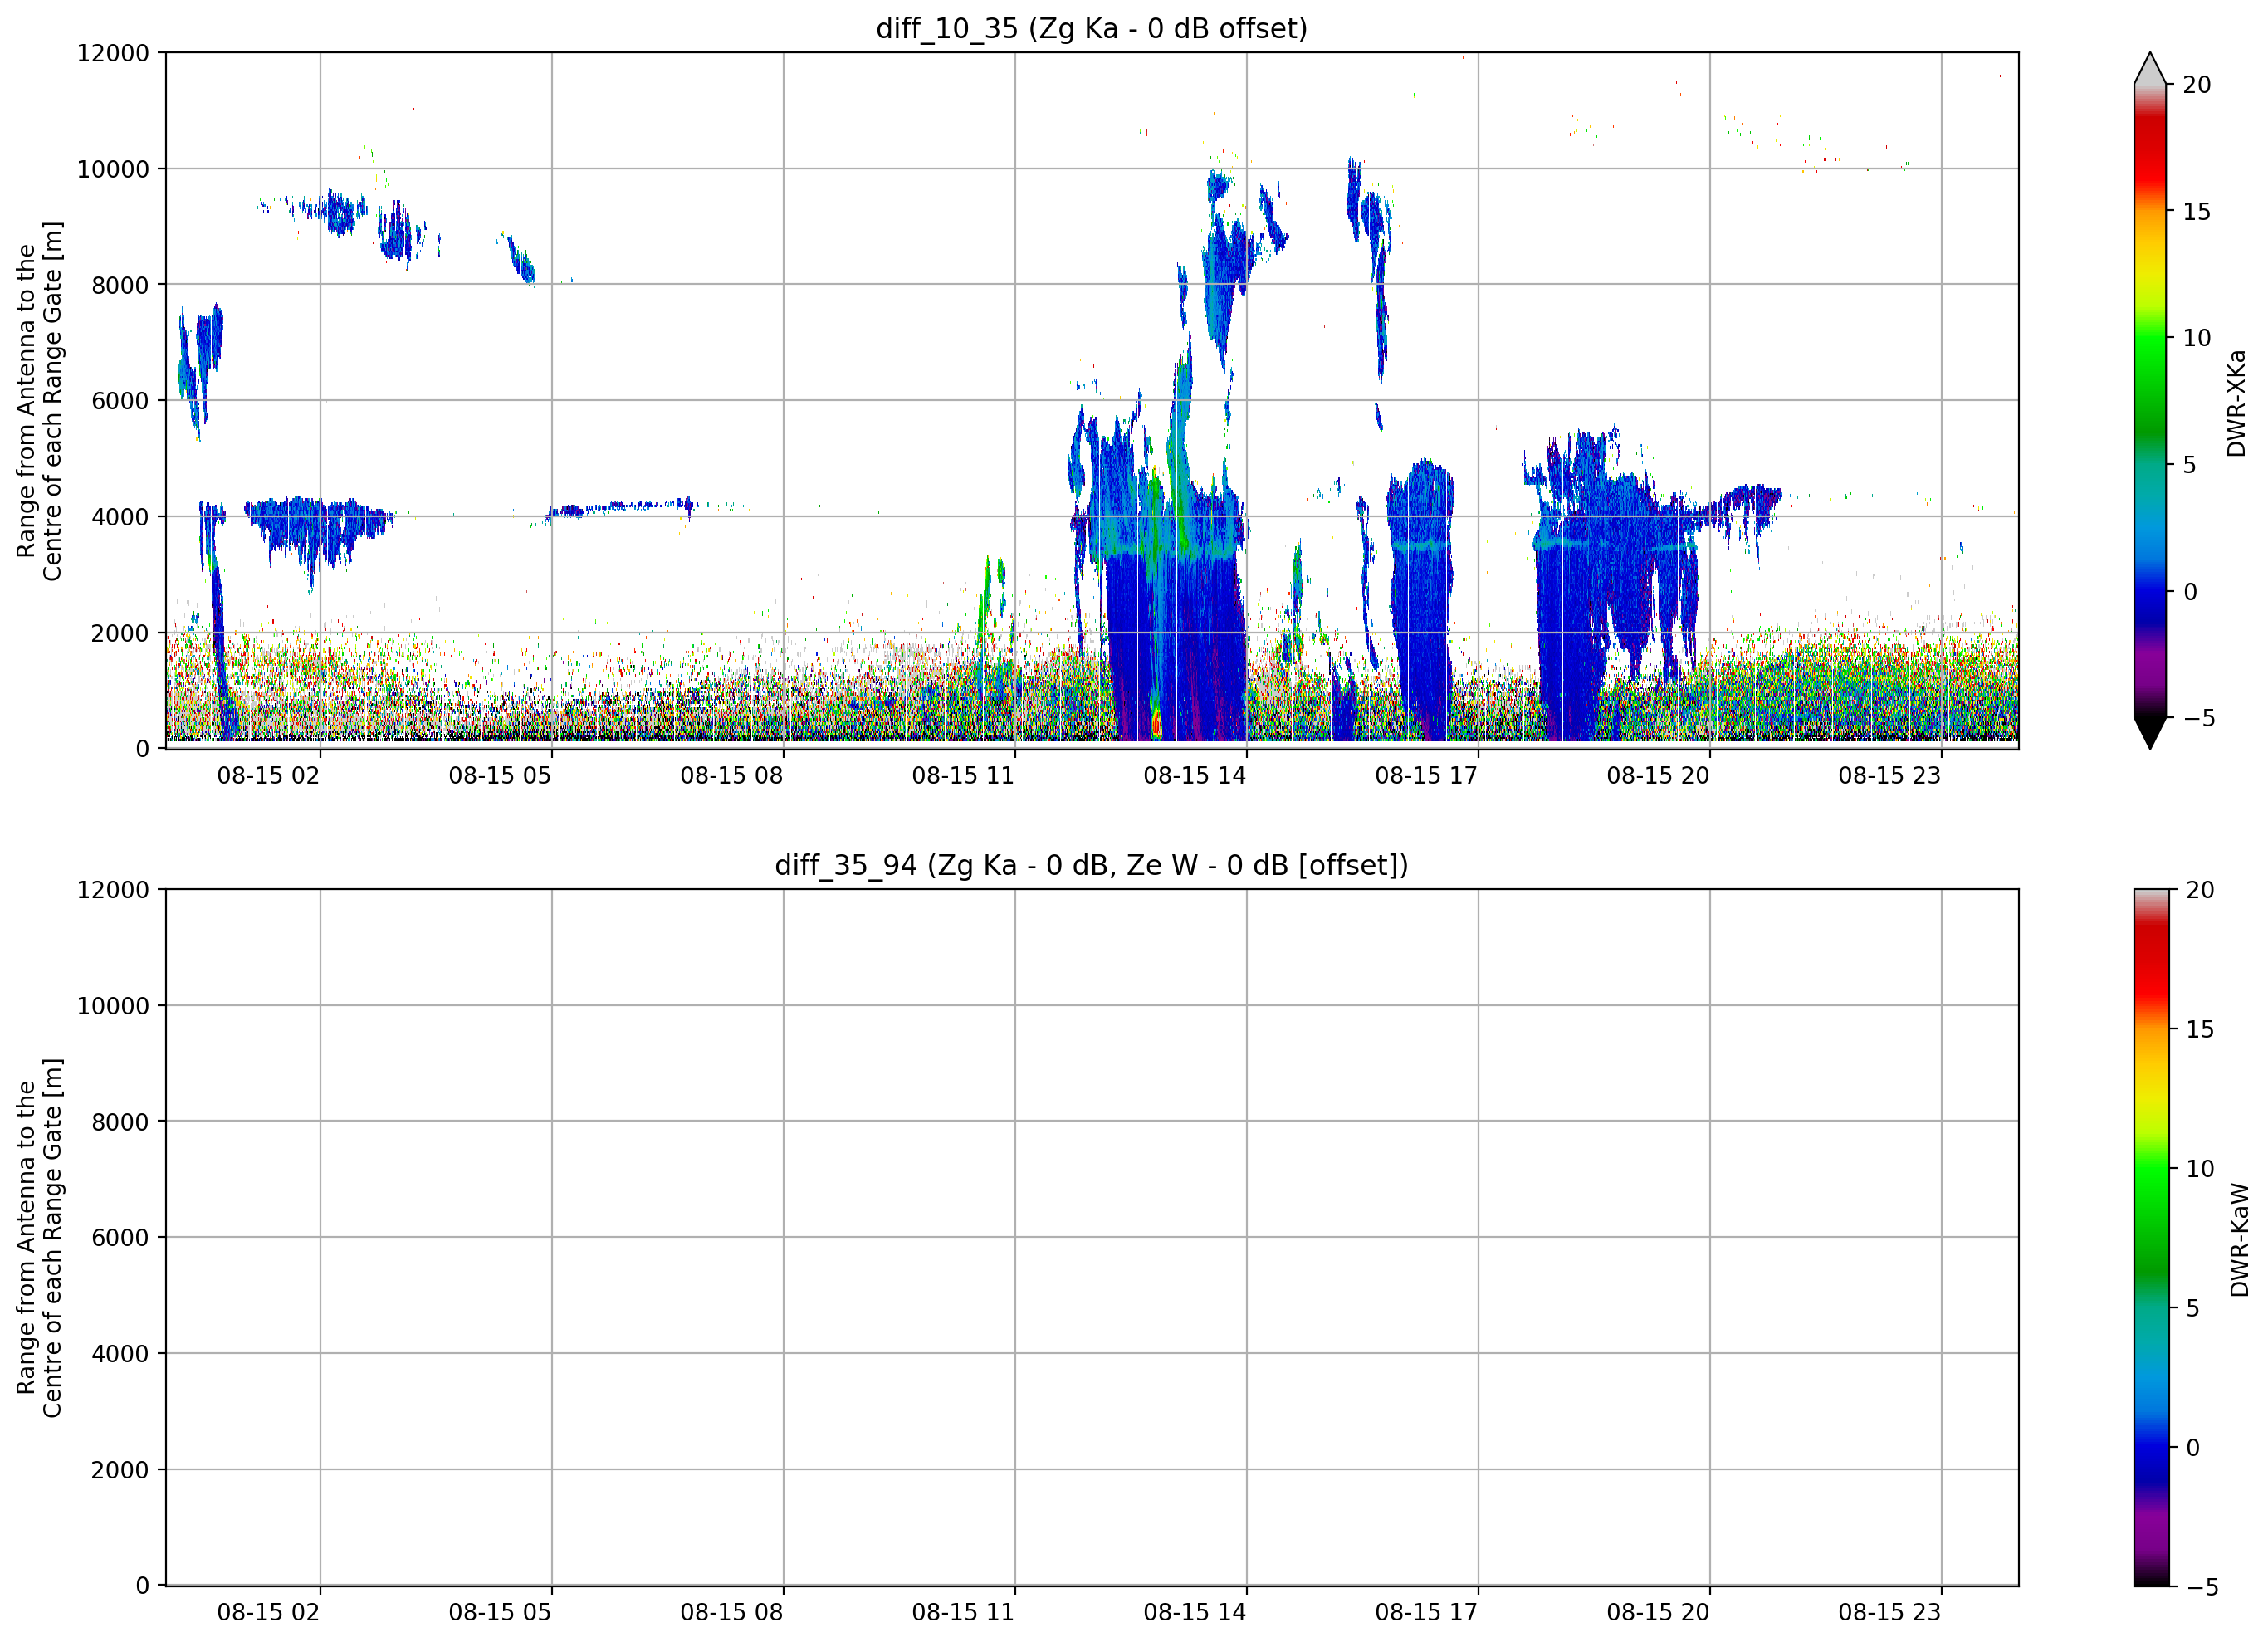The width and height of the screenshot is (2268, 1642).
Task: Click the "−5" tick on the DWR-XKa colorbar
Action: coord(2198,718)
